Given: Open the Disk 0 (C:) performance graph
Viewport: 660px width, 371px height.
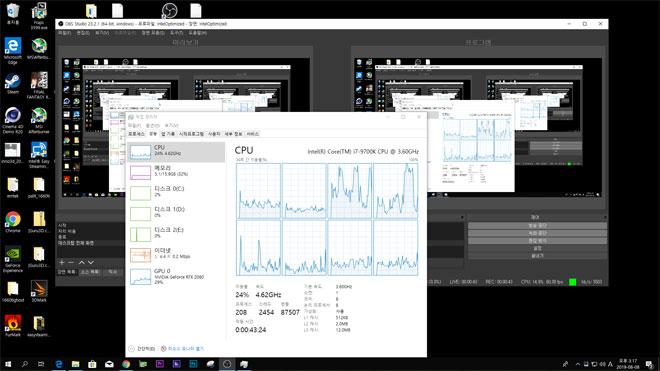Looking at the screenshot, I should click(x=176, y=193).
